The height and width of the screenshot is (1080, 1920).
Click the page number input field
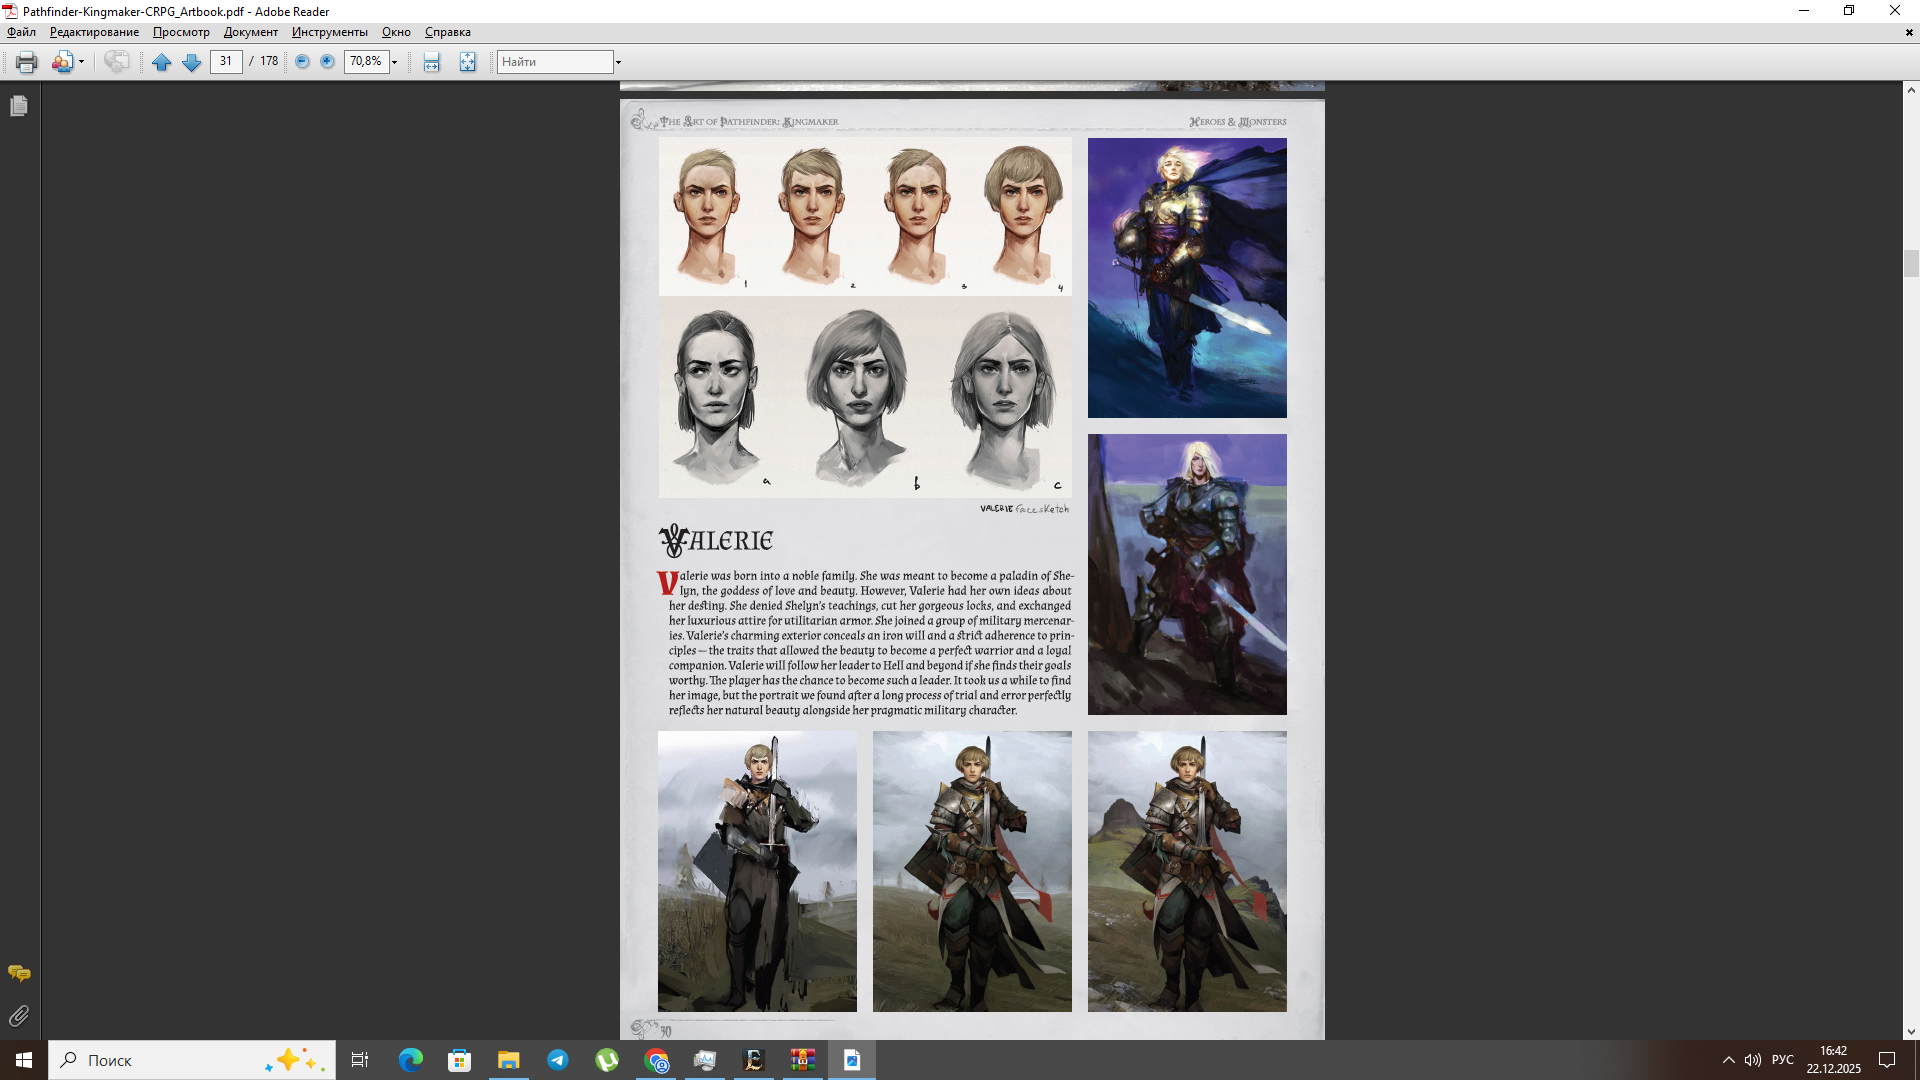226,62
